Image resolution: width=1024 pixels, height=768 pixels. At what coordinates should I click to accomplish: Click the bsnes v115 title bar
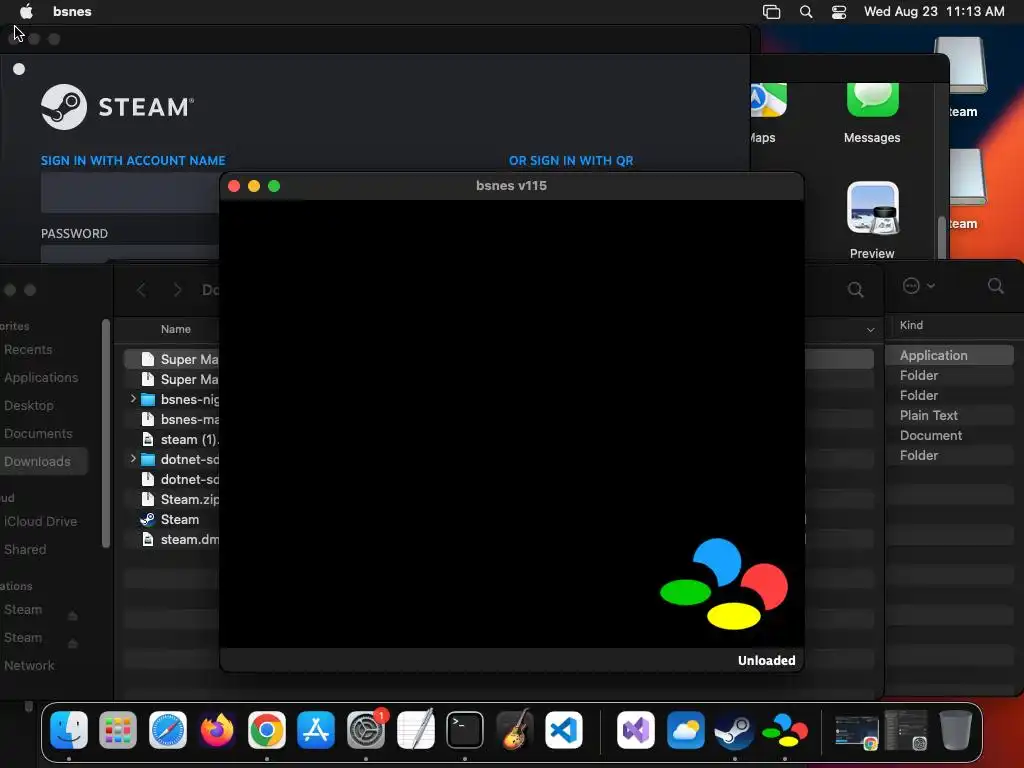coord(511,186)
